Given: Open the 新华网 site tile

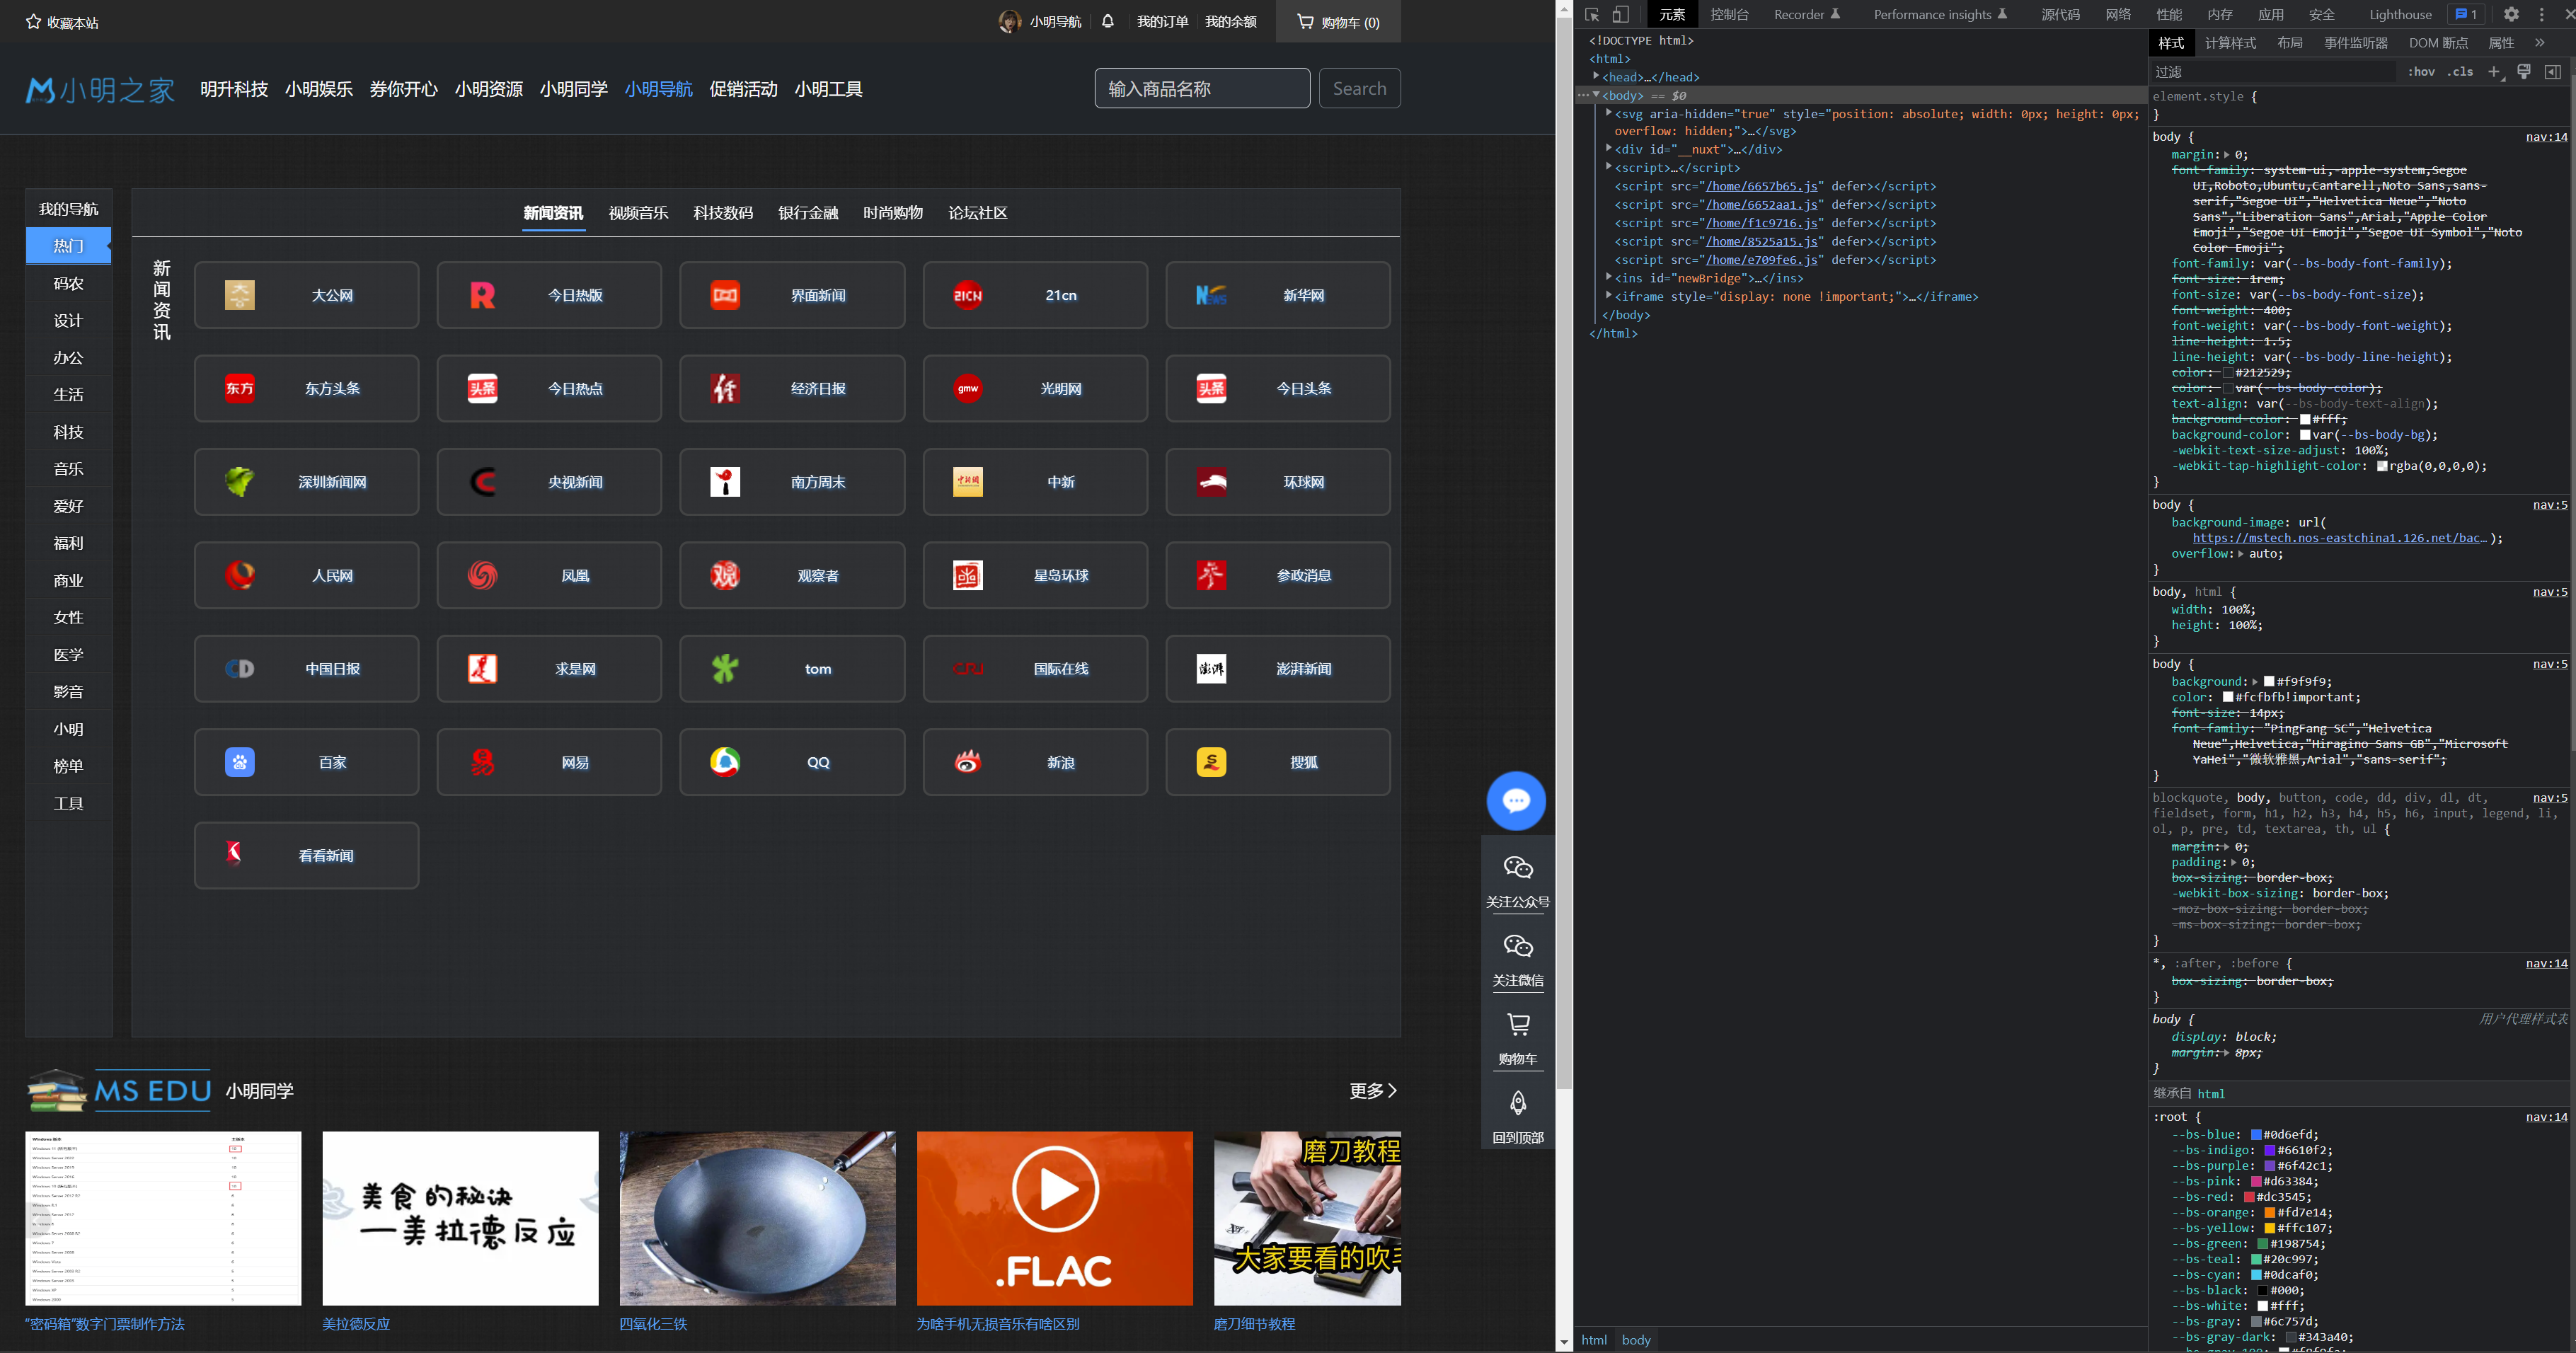Looking at the screenshot, I should coord(1278,295).
